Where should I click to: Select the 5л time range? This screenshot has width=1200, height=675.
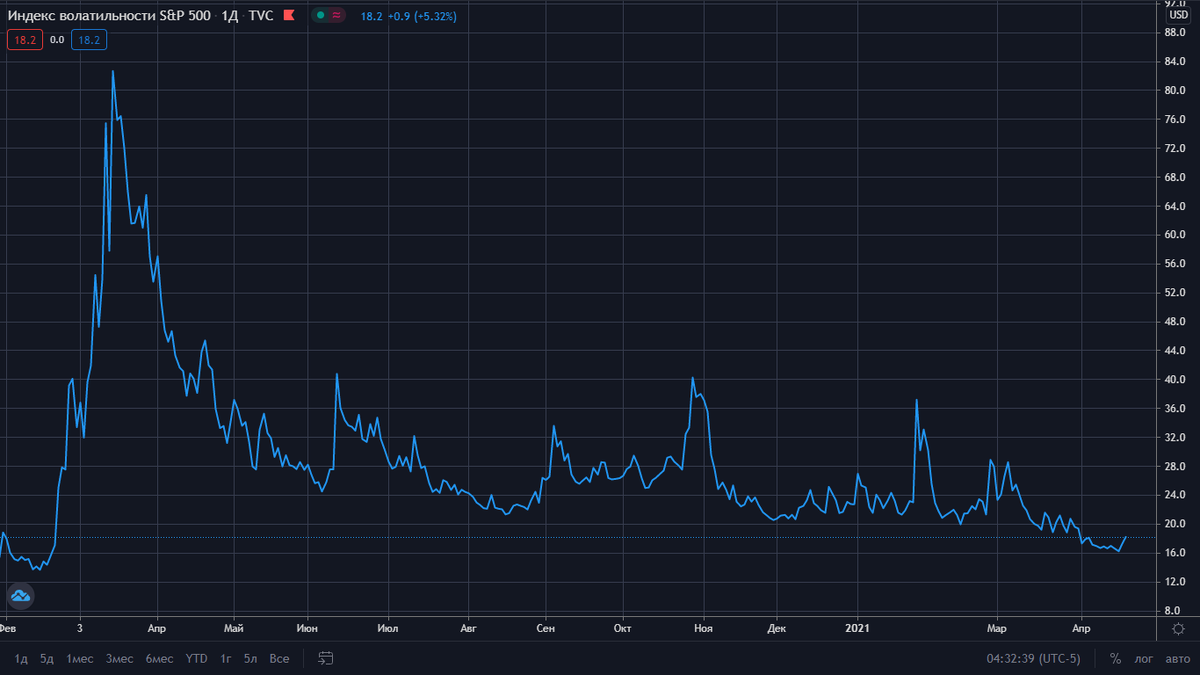[x=250, y=659]
